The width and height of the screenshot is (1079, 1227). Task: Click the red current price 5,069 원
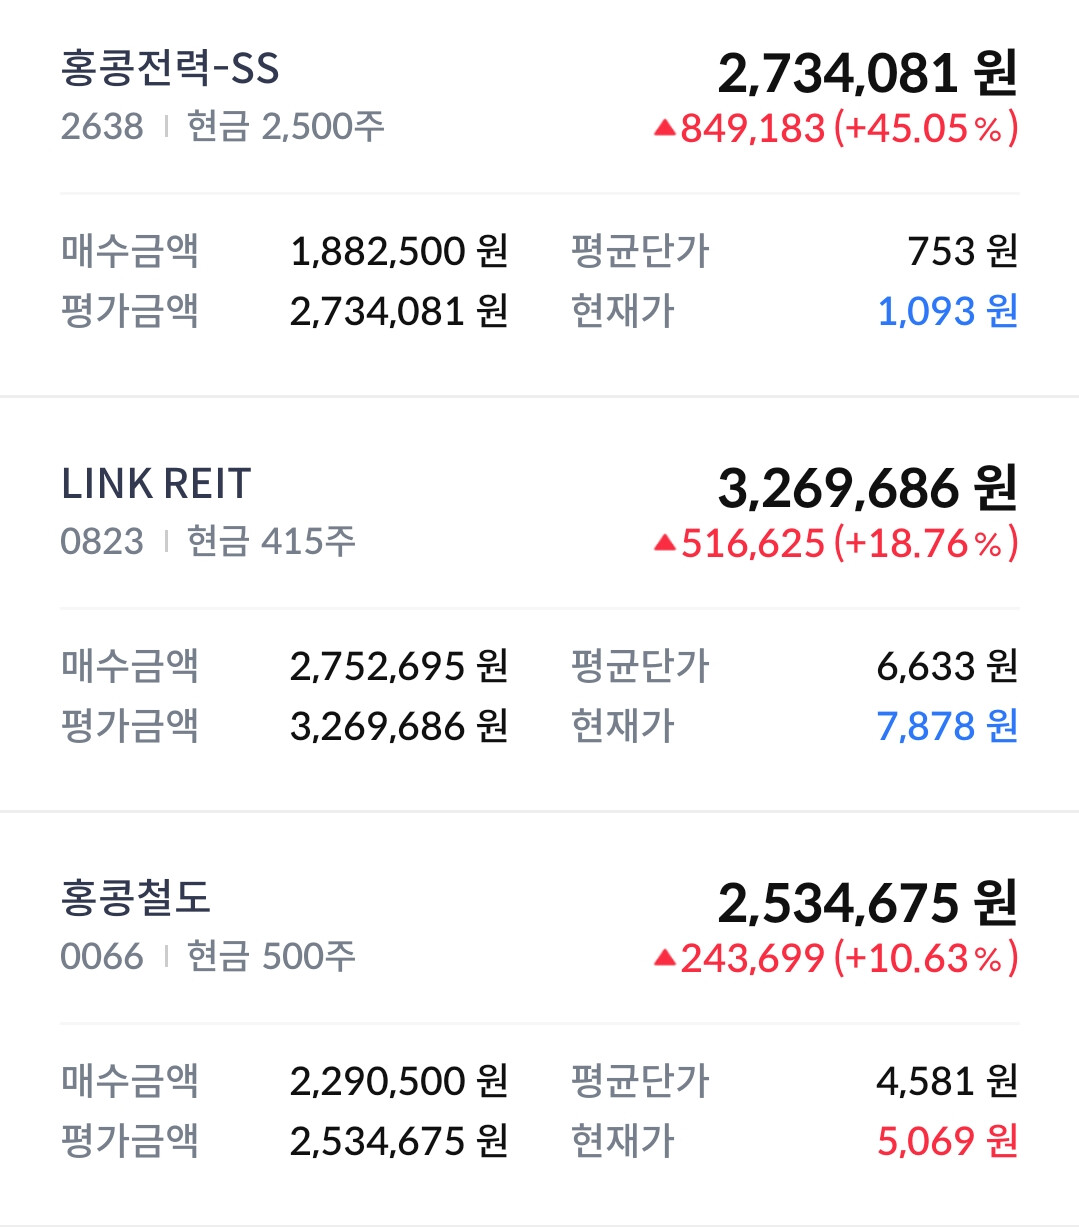point(947,1140)
